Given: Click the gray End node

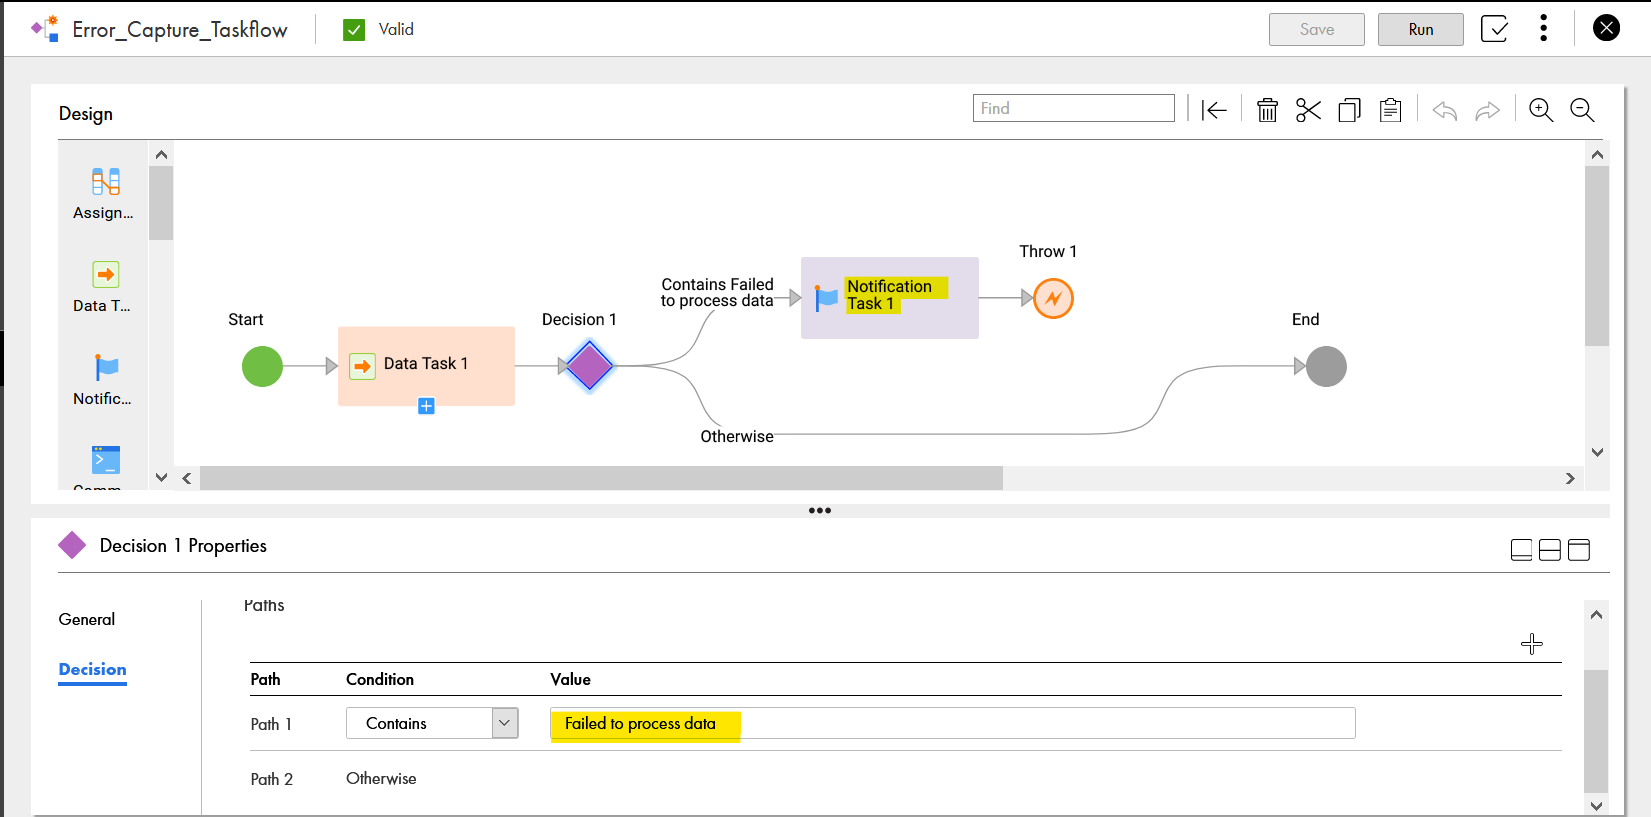Looking at the screenshot, I should [x=1326, y=366].
